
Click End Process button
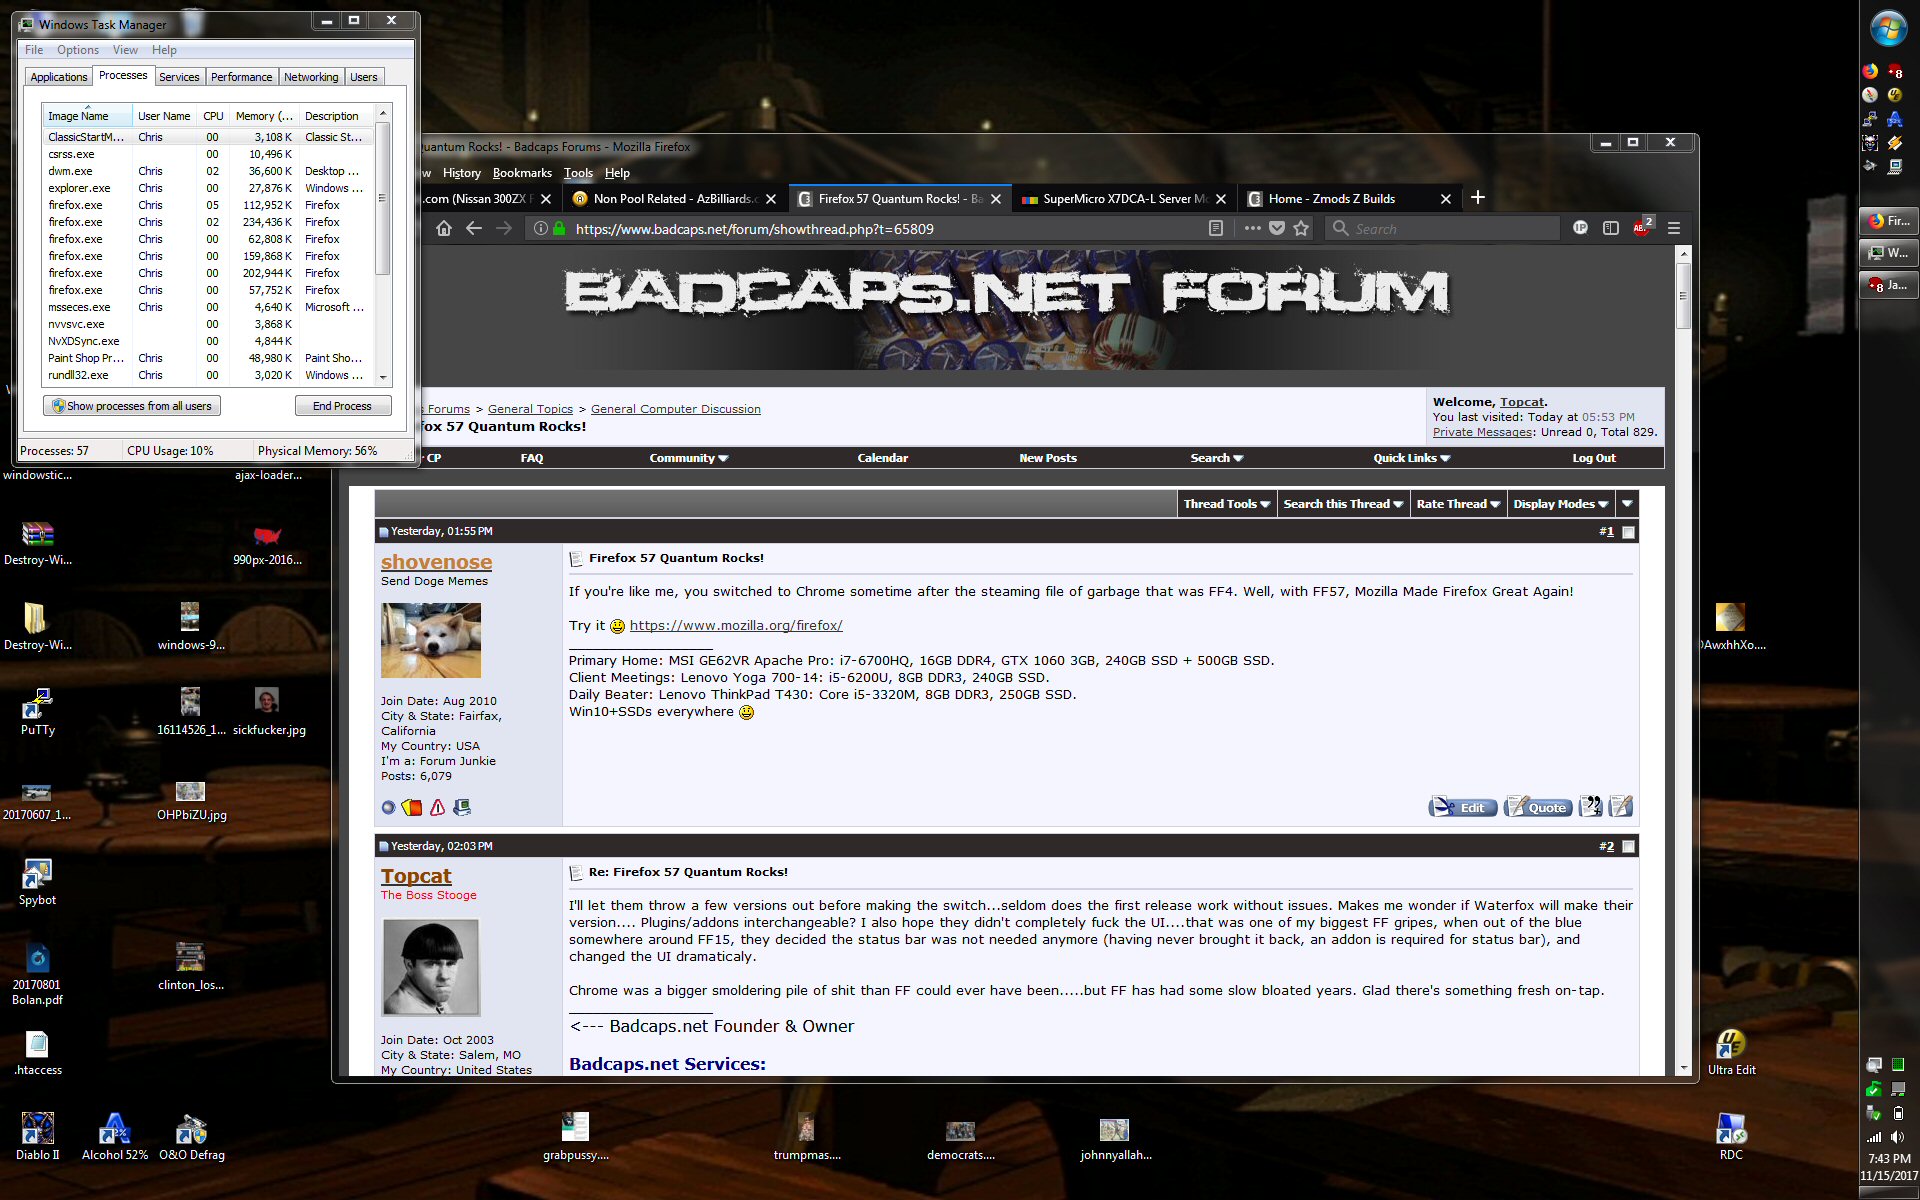coord(342,406)
